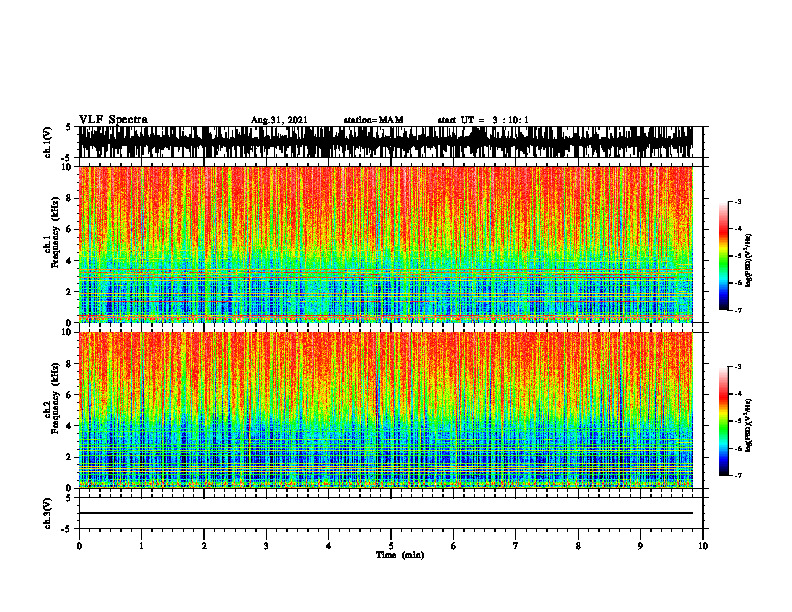Click the ch.1 voltage waveform strip
The image size is (792, 612).
tap(386, 142)
